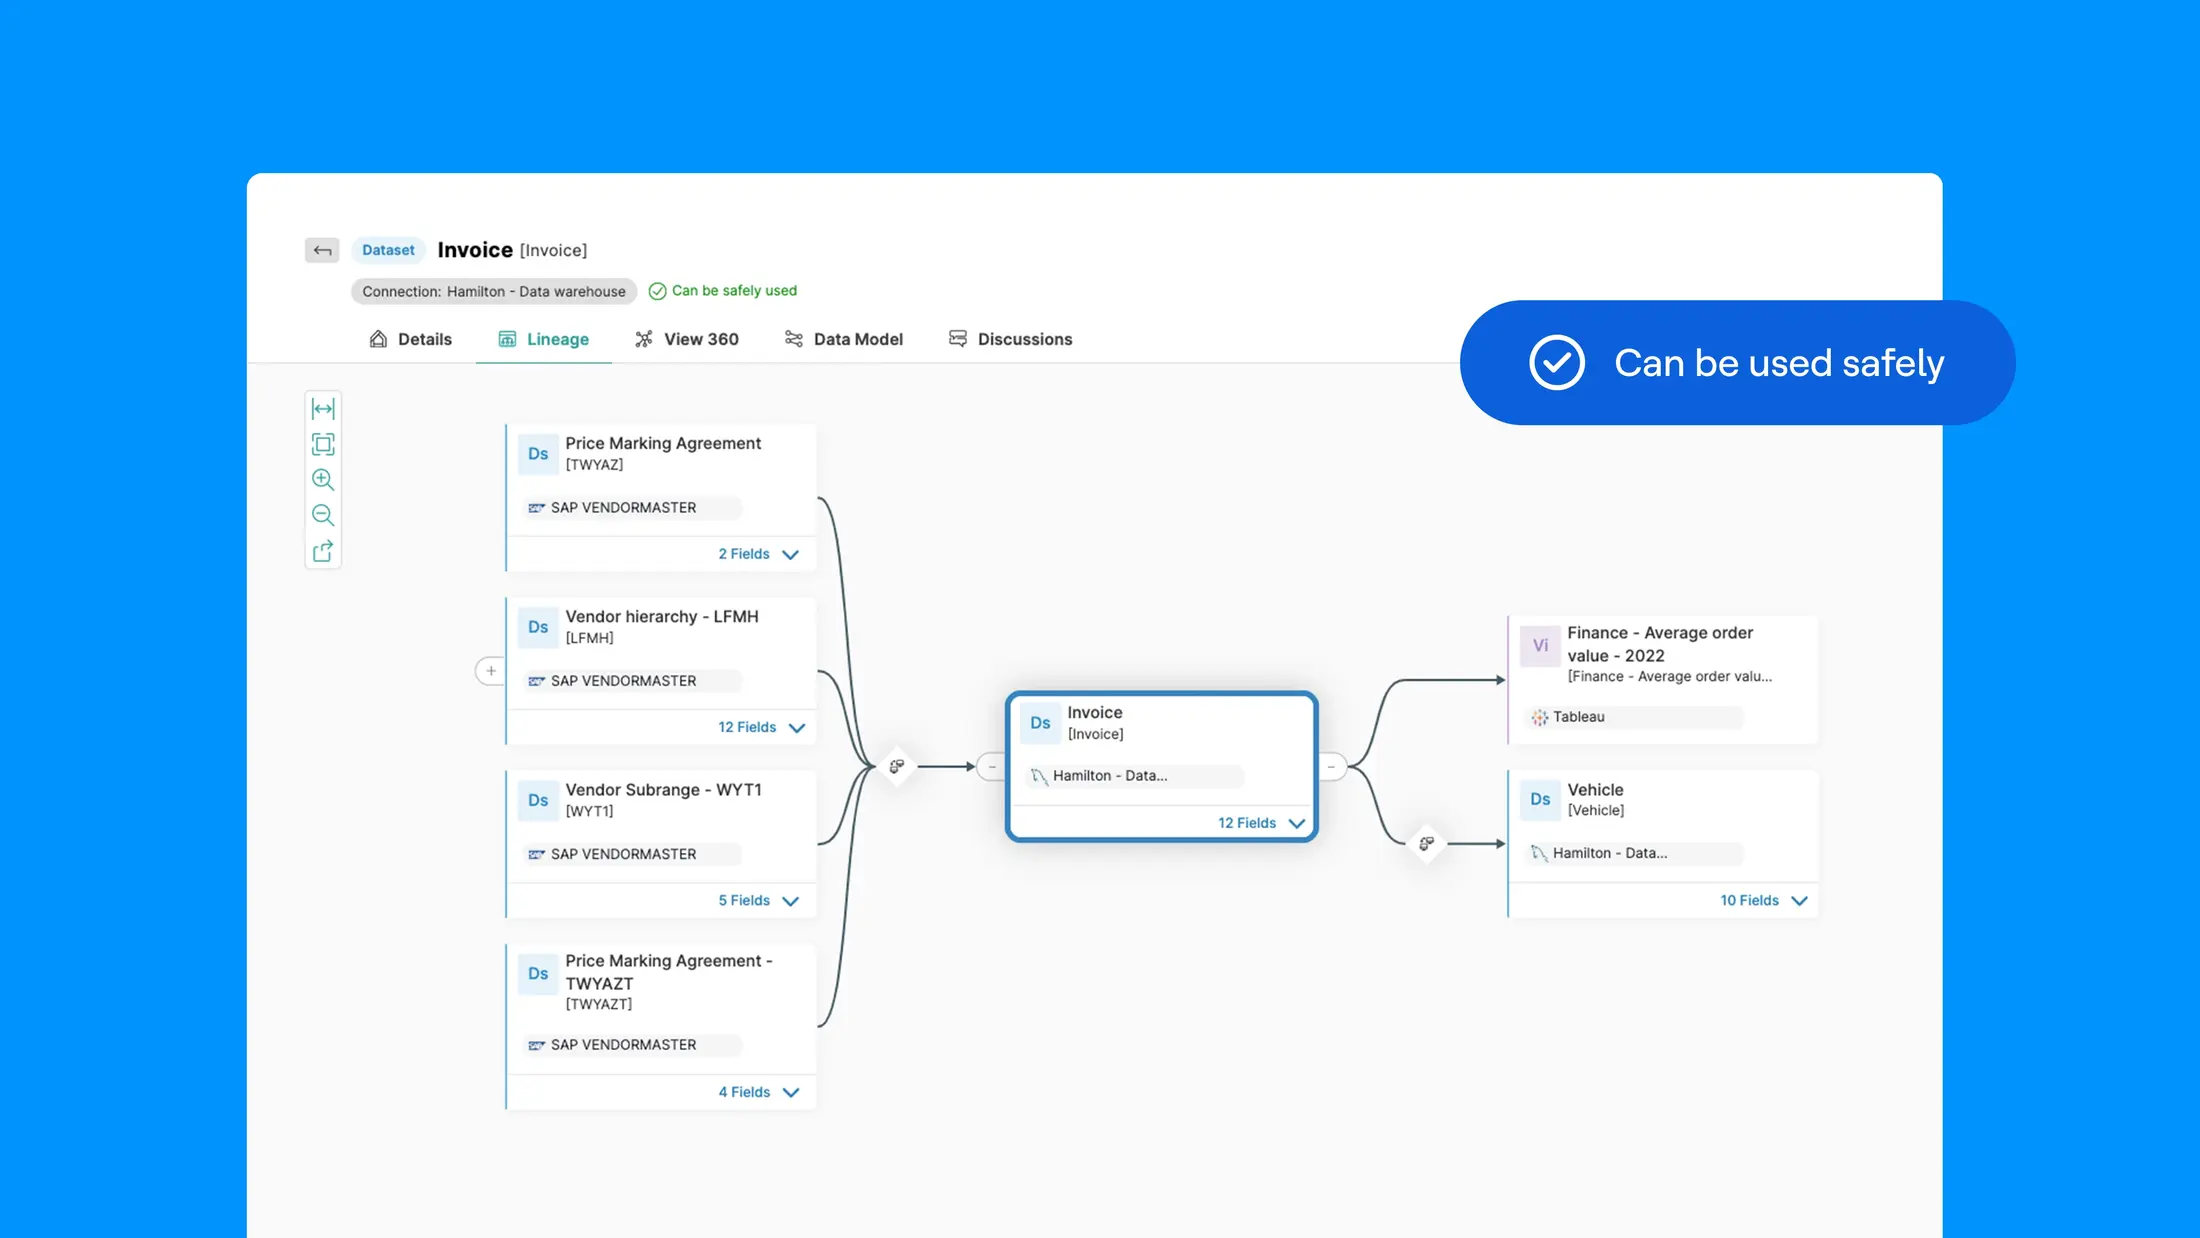
Task: Click the export/share lineage icon
Action: click(323, 551)
